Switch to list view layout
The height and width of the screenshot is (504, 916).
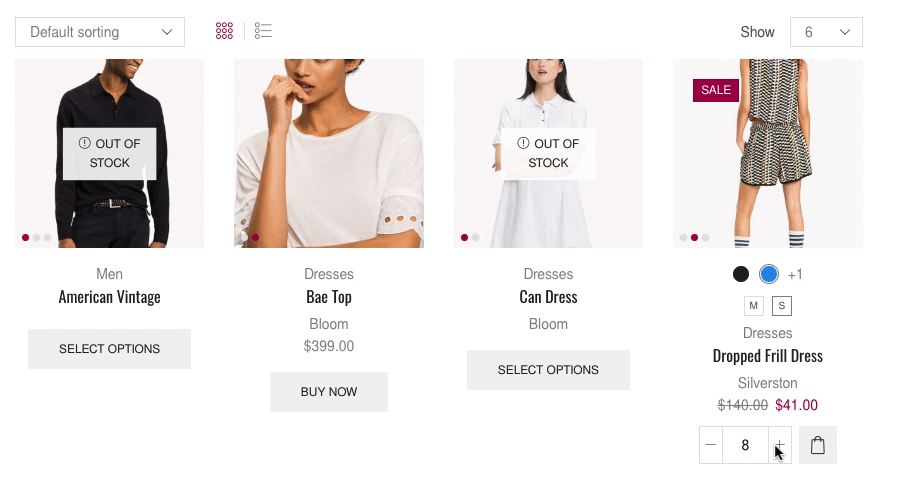(x=263, y=32)
